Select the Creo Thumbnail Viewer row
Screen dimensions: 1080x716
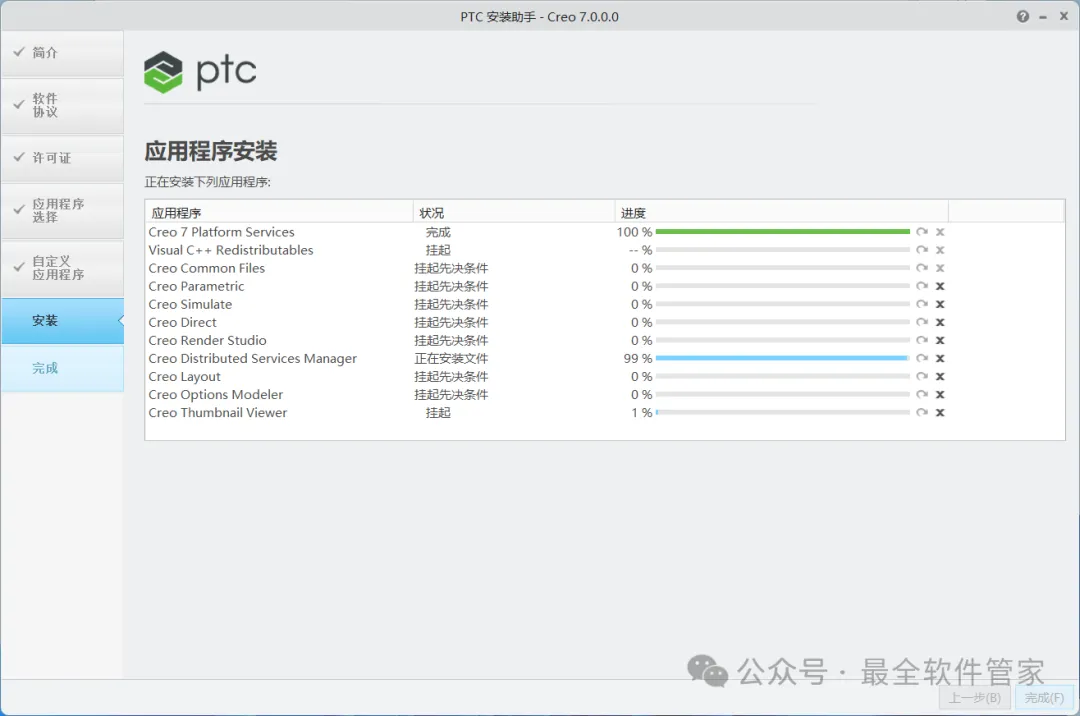(605, 412)
